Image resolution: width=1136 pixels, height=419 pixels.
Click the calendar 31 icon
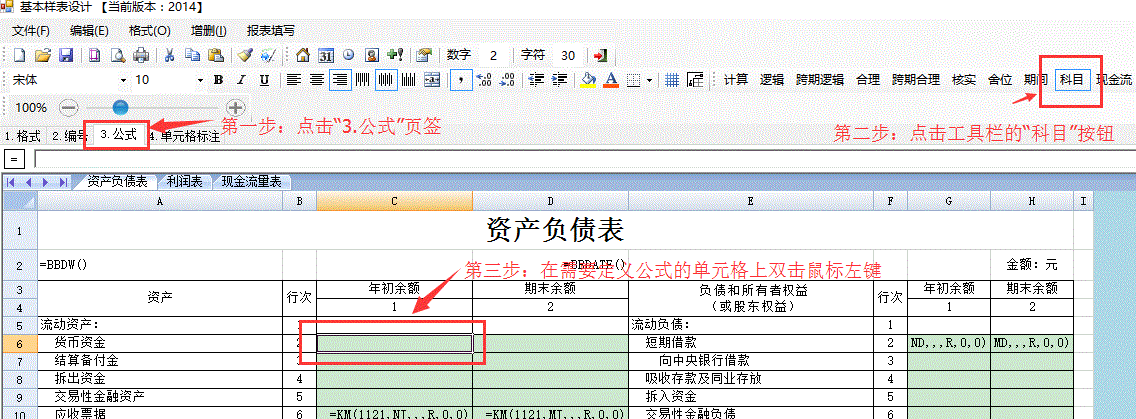[x=326, y=55]
